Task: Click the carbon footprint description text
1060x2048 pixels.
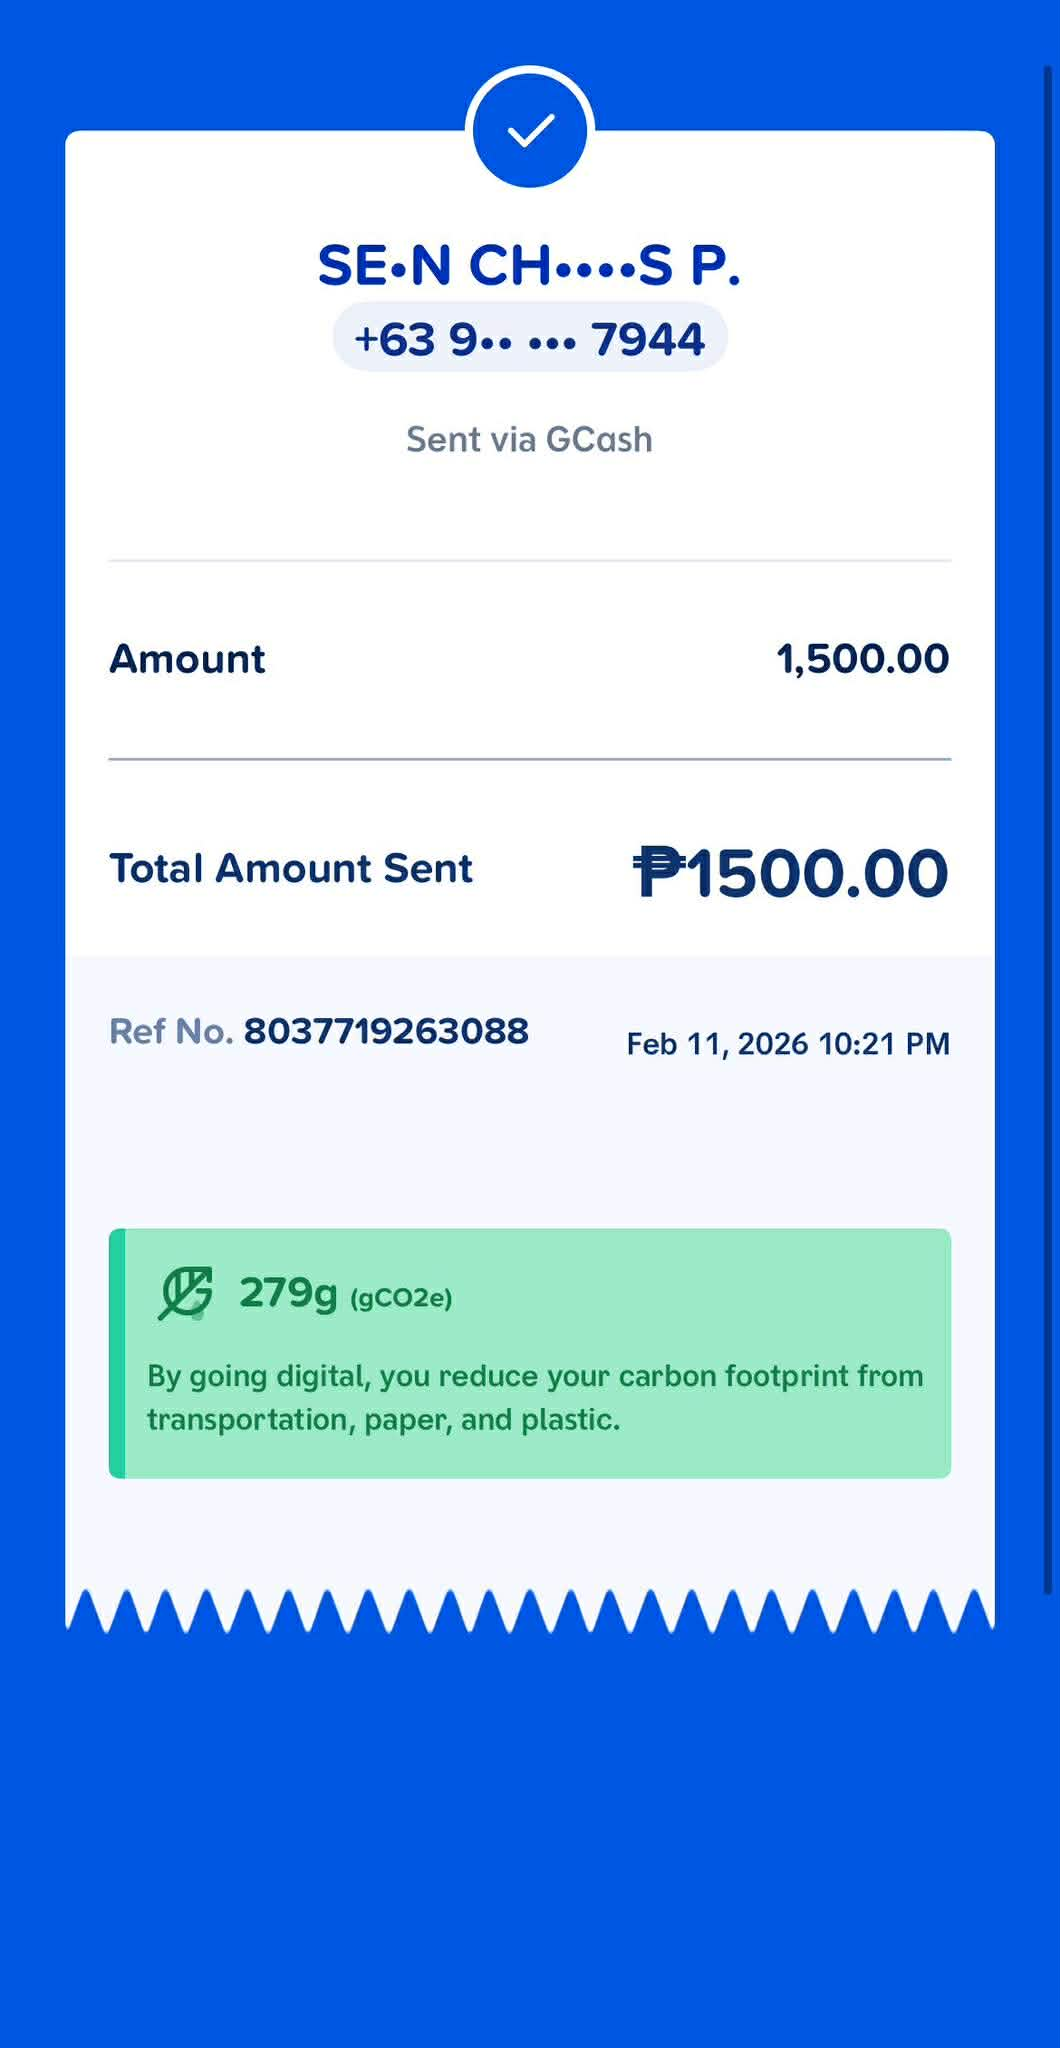Action: [535, 1398]
